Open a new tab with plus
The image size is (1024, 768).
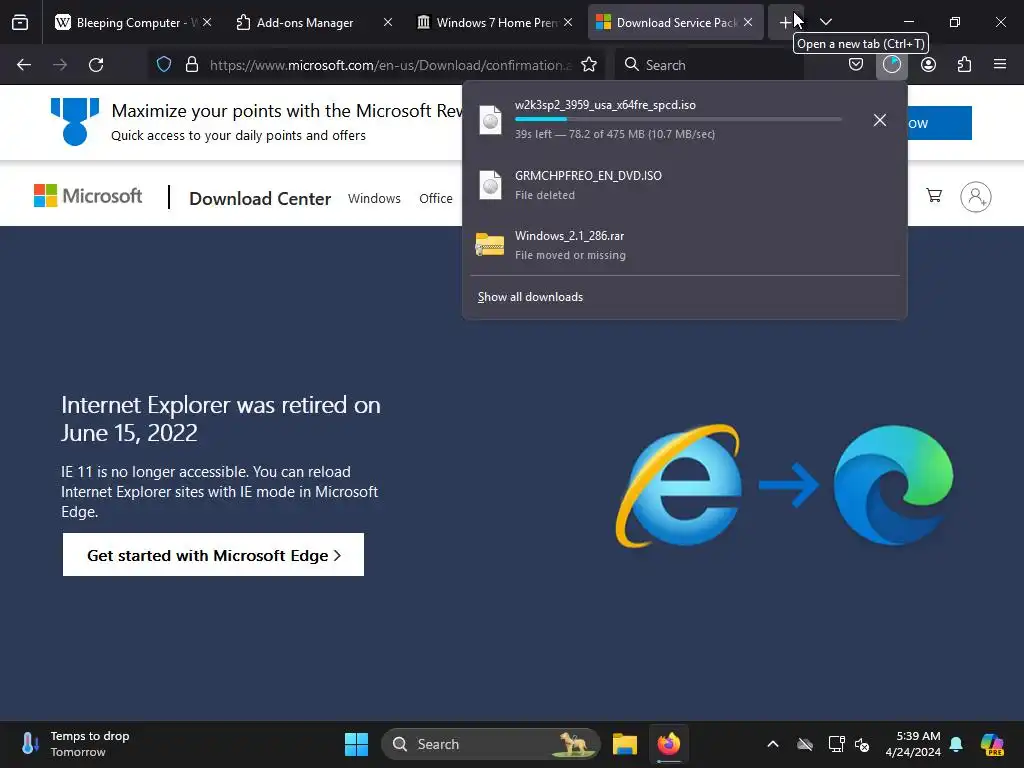pyautogui.click(x=786, y=22)
